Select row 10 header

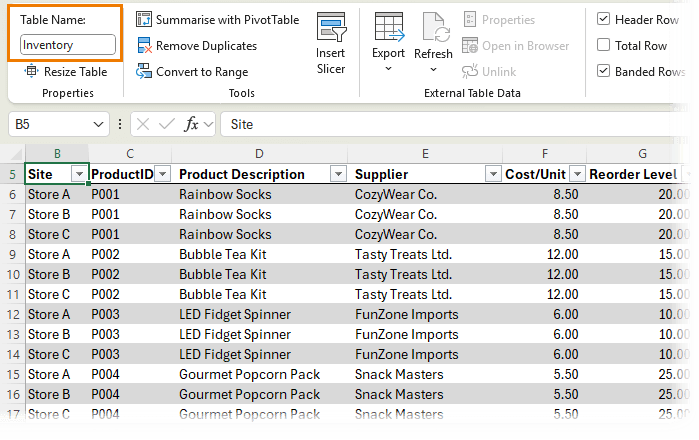[11, 274]
